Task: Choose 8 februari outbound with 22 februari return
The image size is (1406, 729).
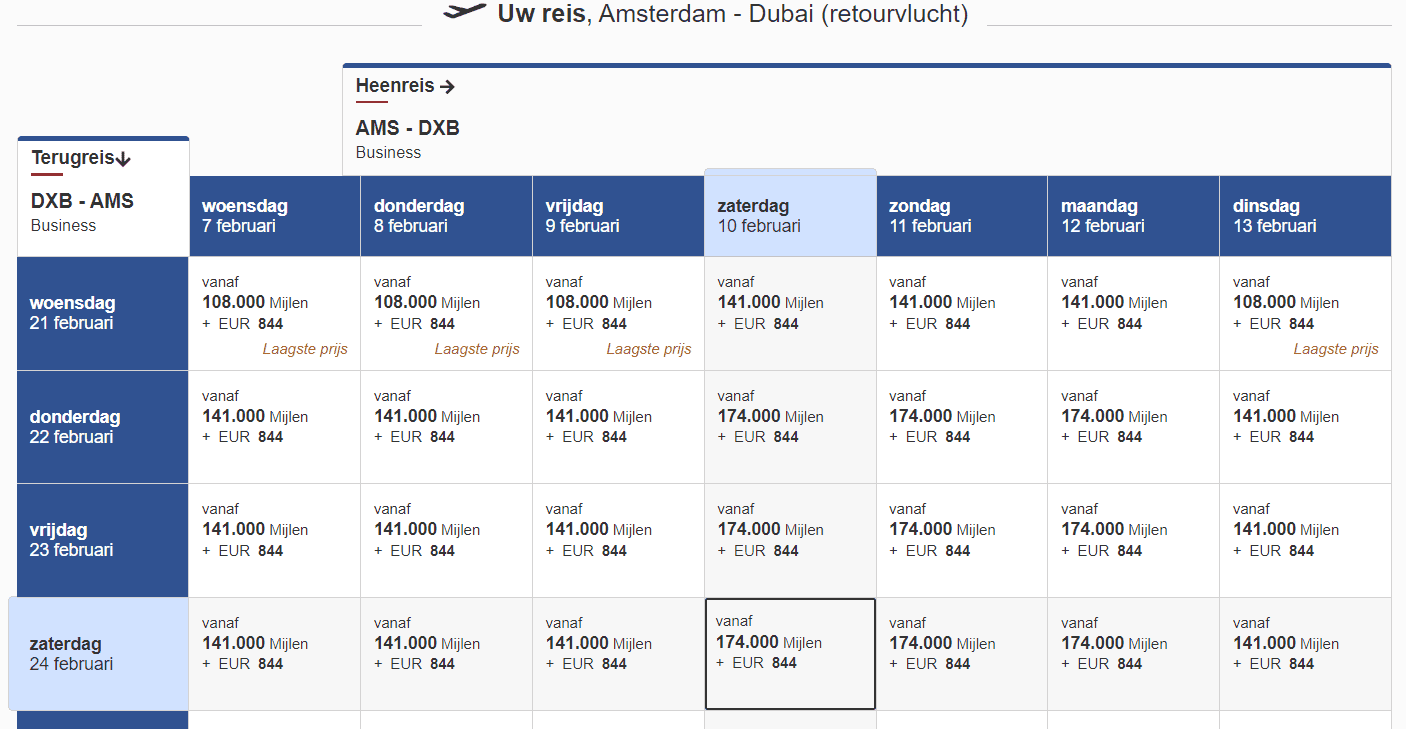Action: [446, 427]
